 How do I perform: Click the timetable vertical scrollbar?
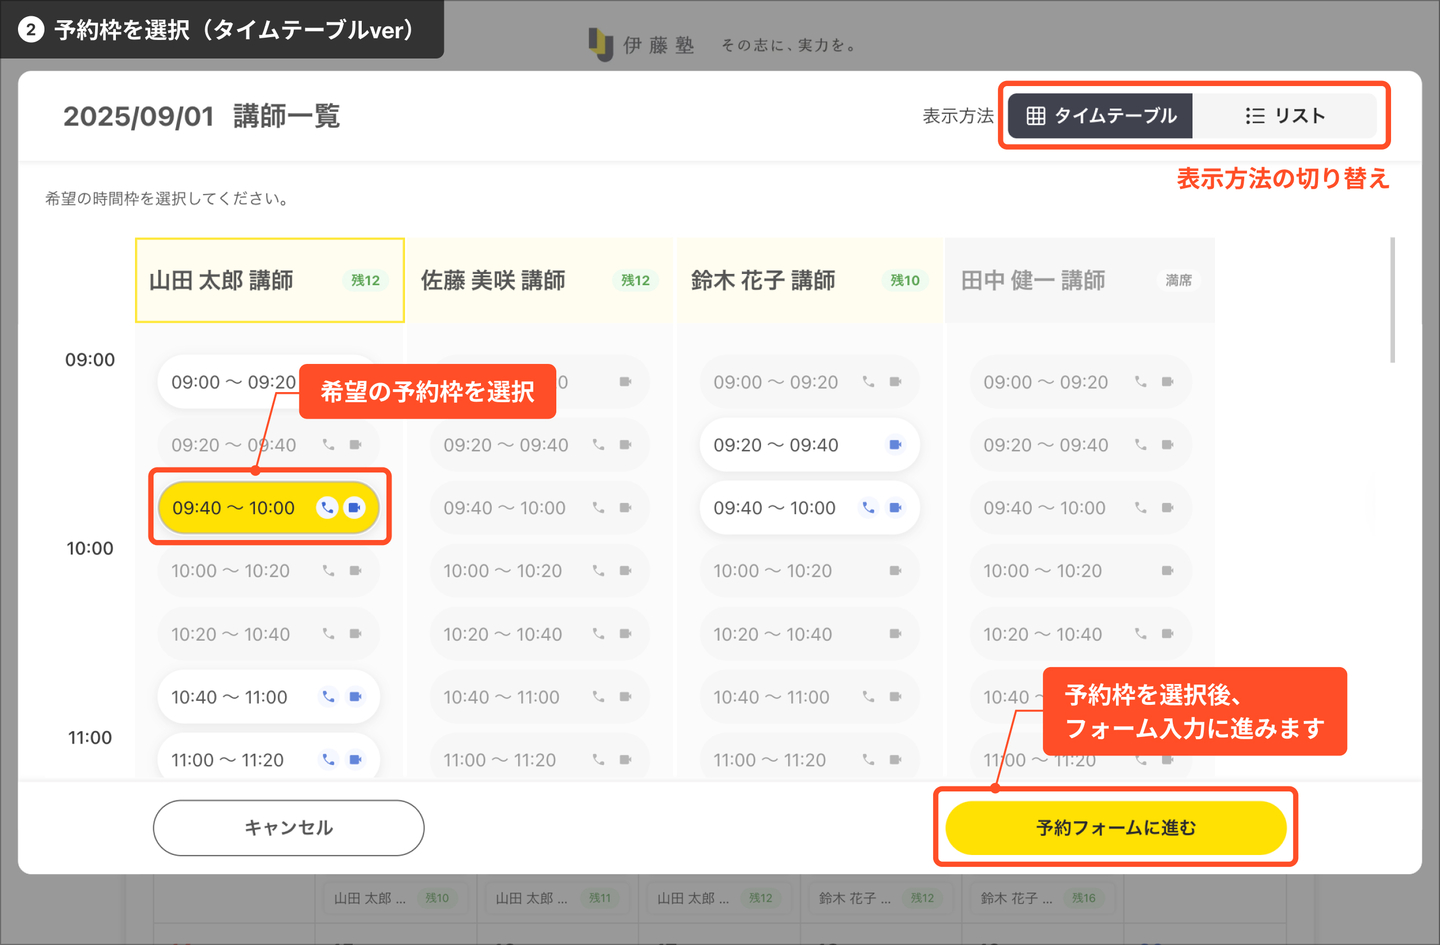coord(1392,300)
